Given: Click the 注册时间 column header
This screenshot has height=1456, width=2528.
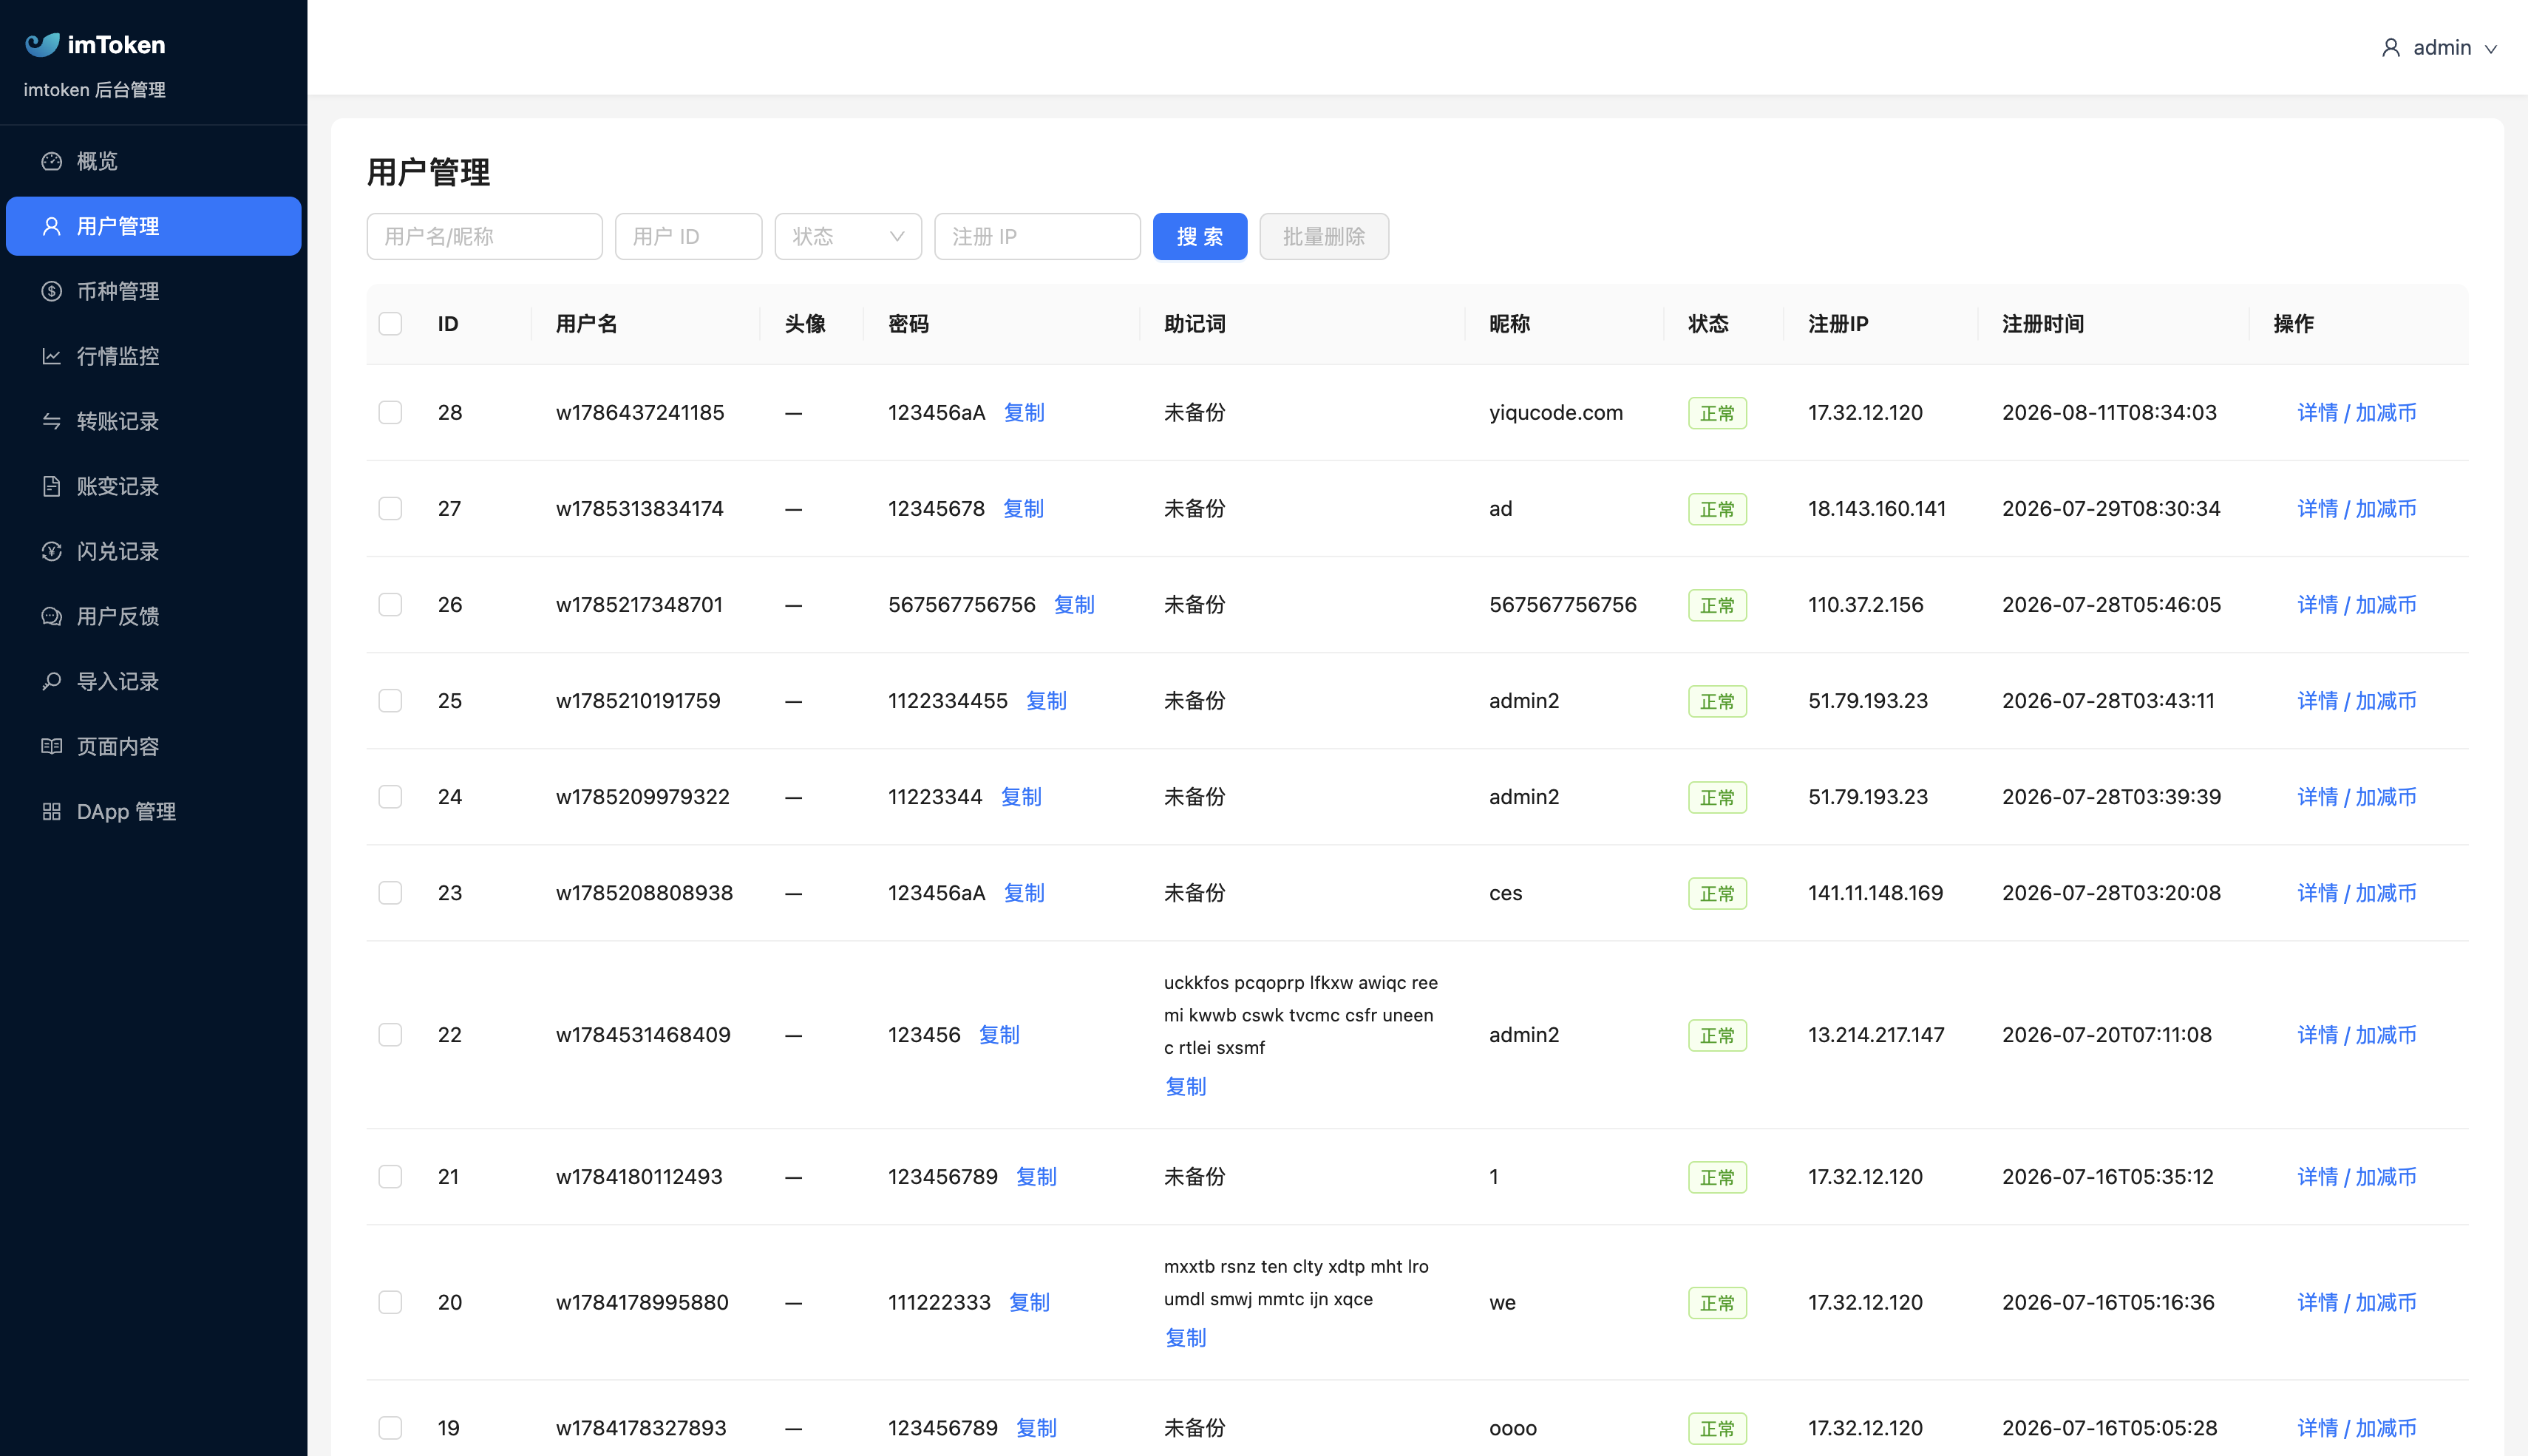Looking at the screenshot, I should (2043, 324).
